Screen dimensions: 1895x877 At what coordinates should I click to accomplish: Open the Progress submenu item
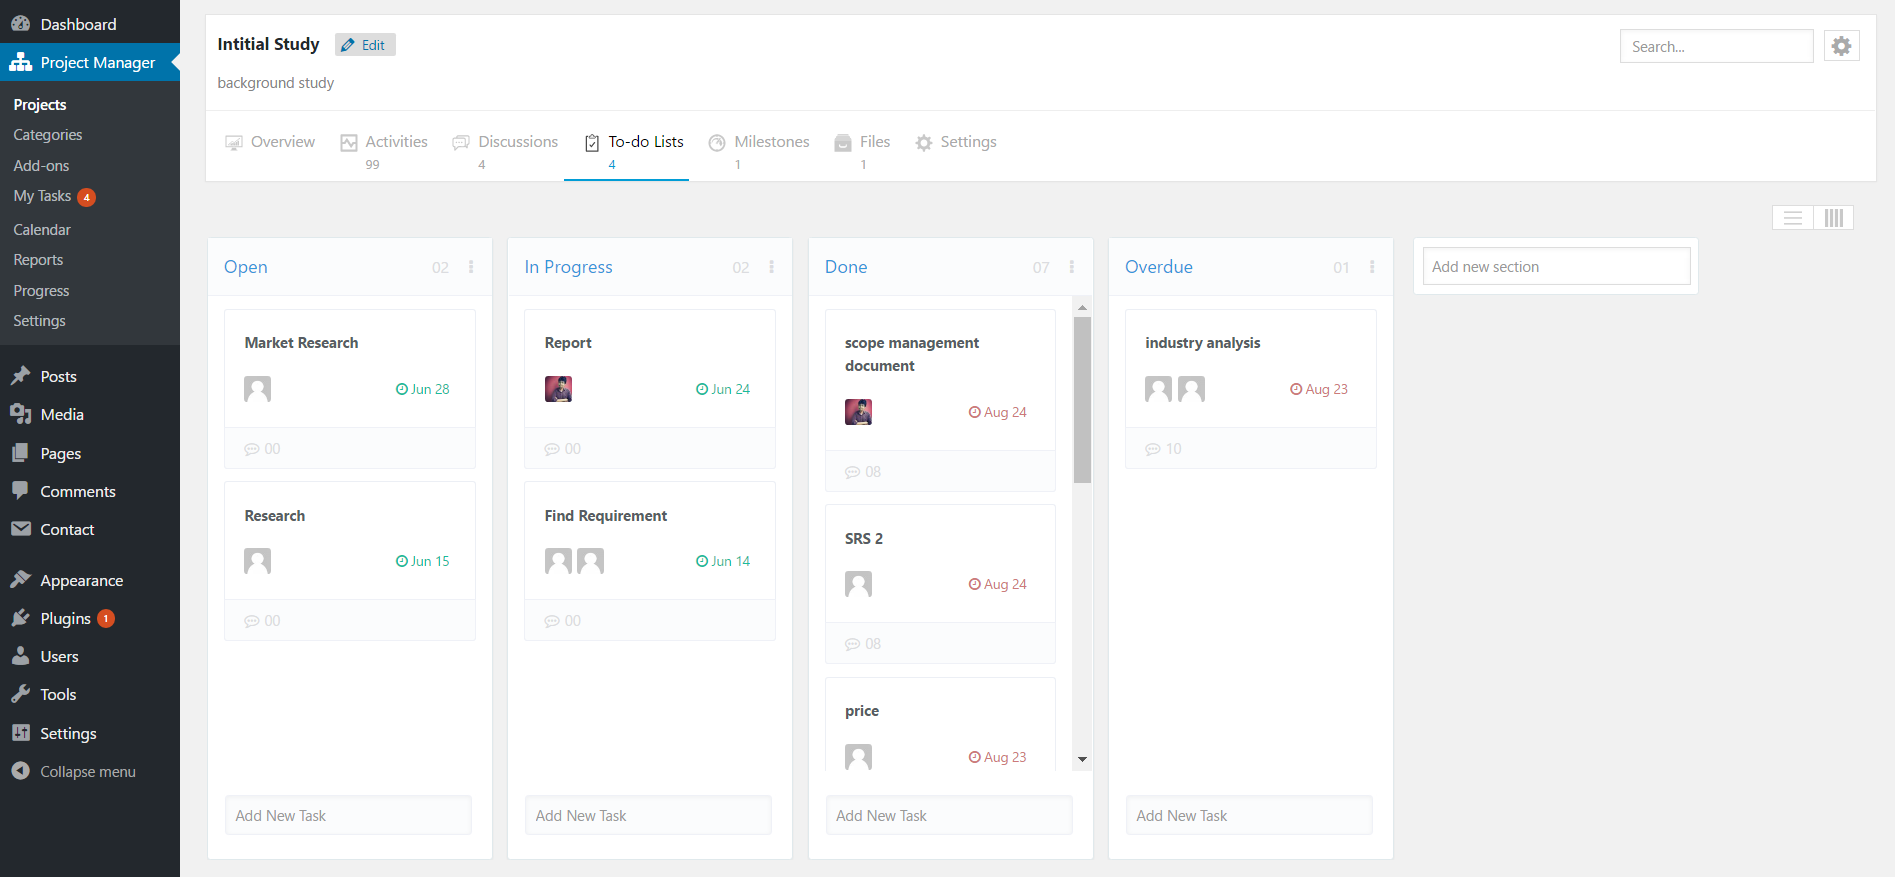pyautogui.click(x=41, y=291)
